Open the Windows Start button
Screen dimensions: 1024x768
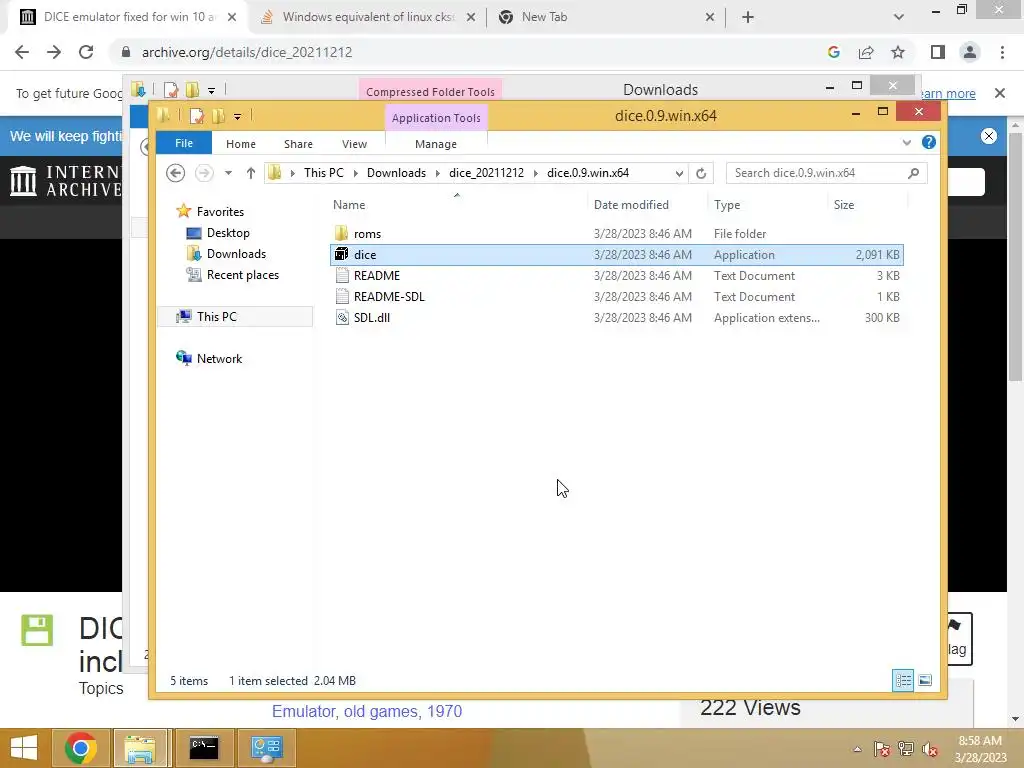point(24,748)
